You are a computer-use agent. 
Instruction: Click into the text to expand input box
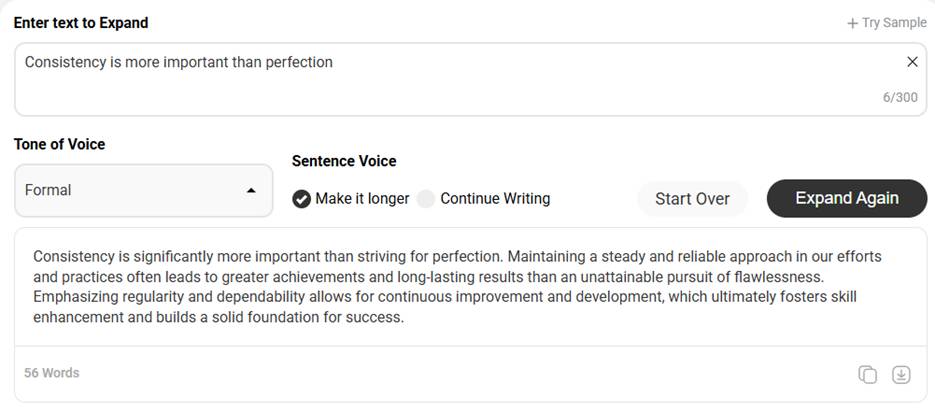[x=470, y=79]
